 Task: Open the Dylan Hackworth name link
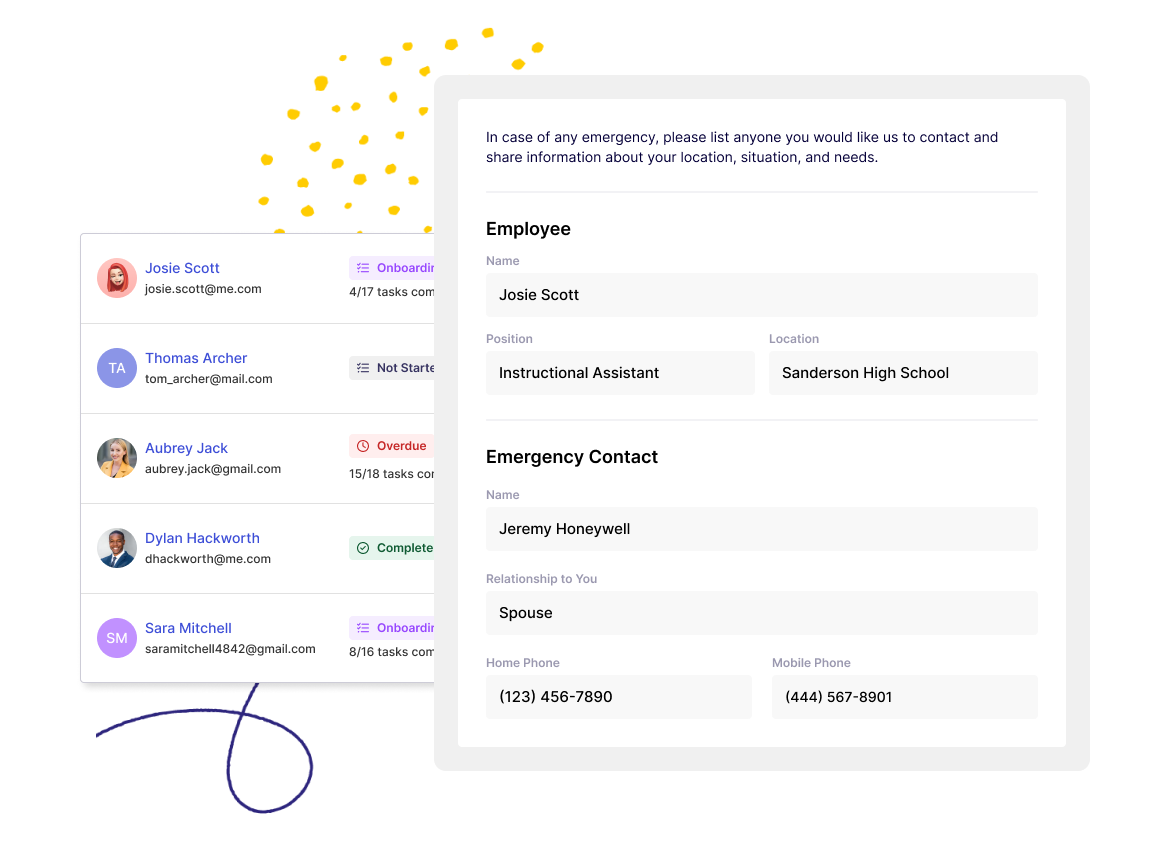202,538
